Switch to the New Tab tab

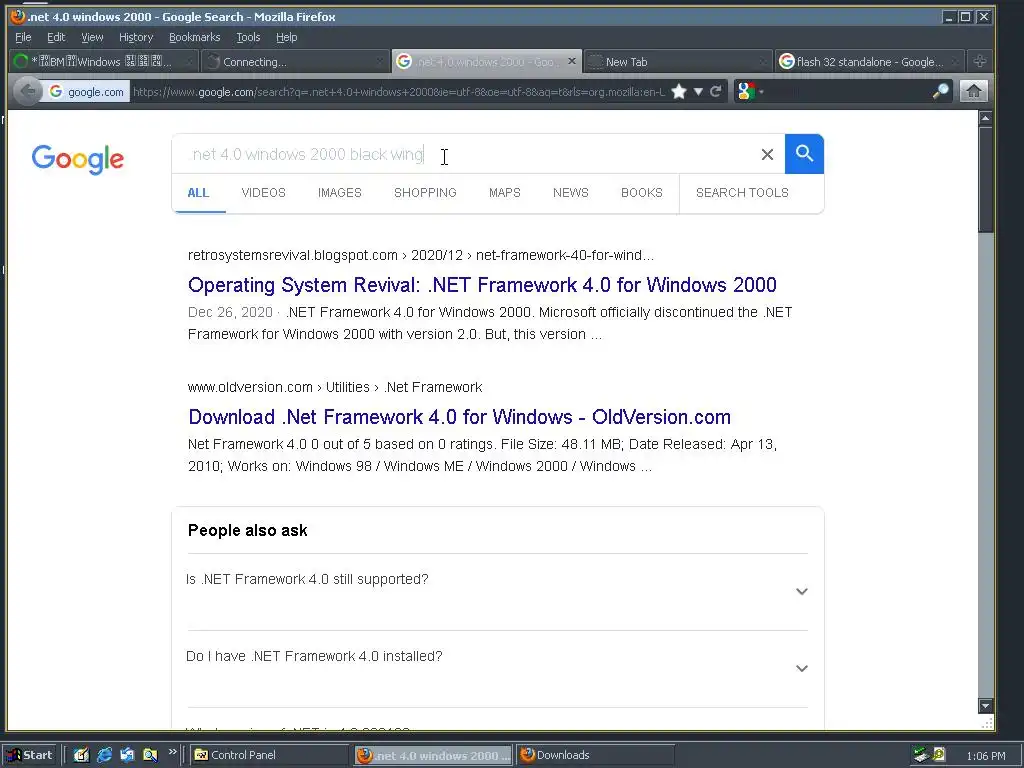tap(677, 61)
